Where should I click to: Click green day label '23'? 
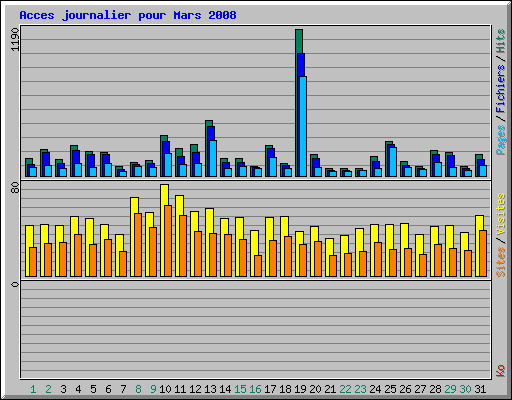(x=360, y=389)
